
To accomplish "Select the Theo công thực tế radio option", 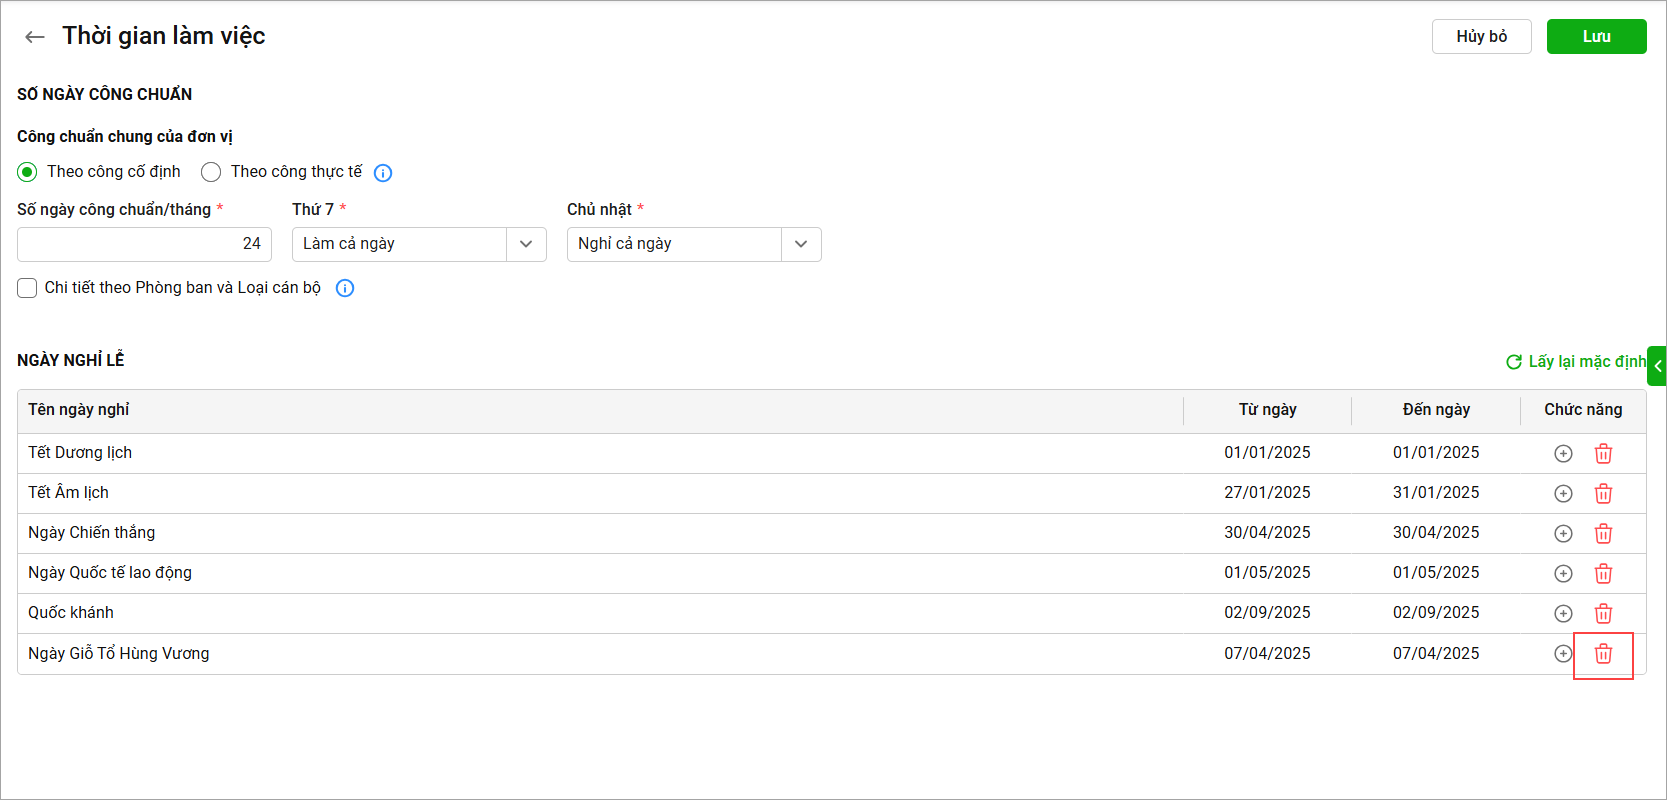I will tap(211, 172).
